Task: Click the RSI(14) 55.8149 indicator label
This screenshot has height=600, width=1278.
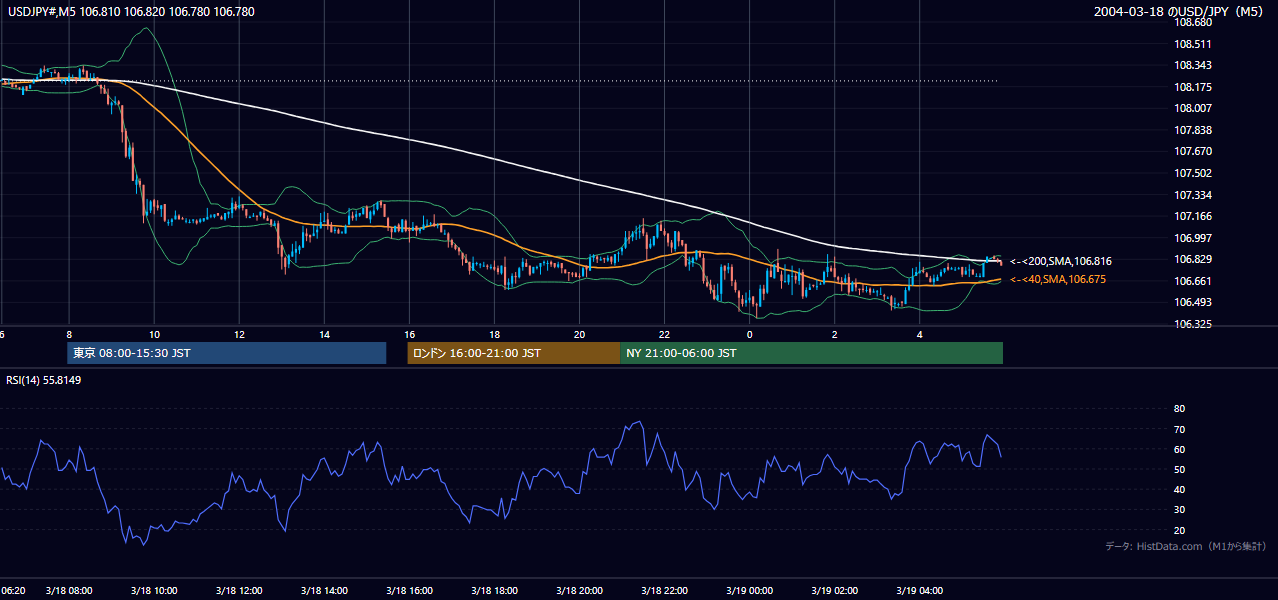Action: (43, 380)
